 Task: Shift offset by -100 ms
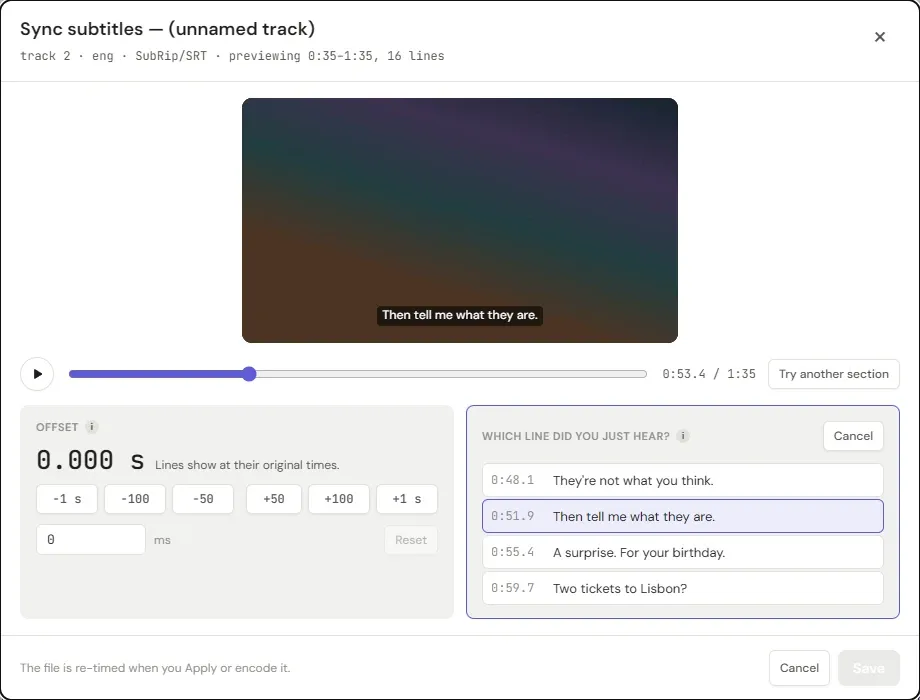click(135, 499)
